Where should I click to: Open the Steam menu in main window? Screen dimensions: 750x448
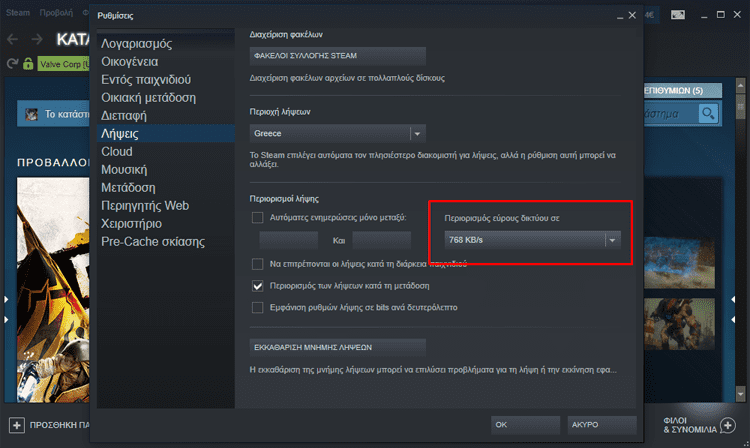tap(18, 12)
